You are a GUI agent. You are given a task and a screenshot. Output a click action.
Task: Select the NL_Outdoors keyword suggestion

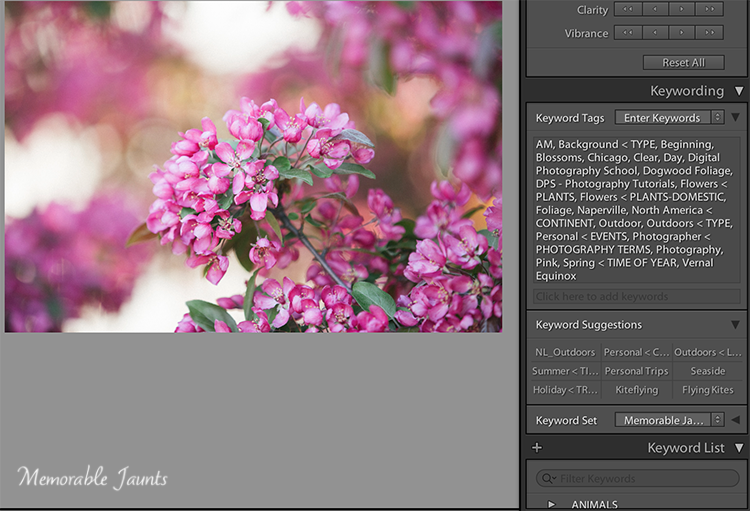pyautogui.click(x=564, y=352)
